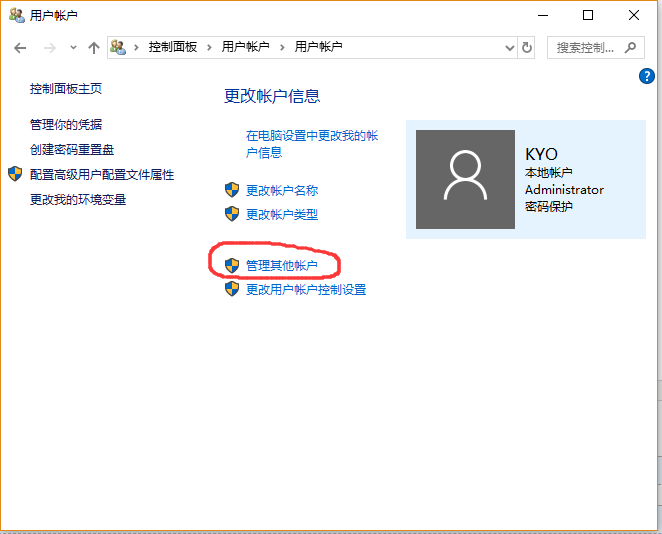Open 更改我的环境变量 link
Viewport: 662px width, 534px height.
point(78,199)
